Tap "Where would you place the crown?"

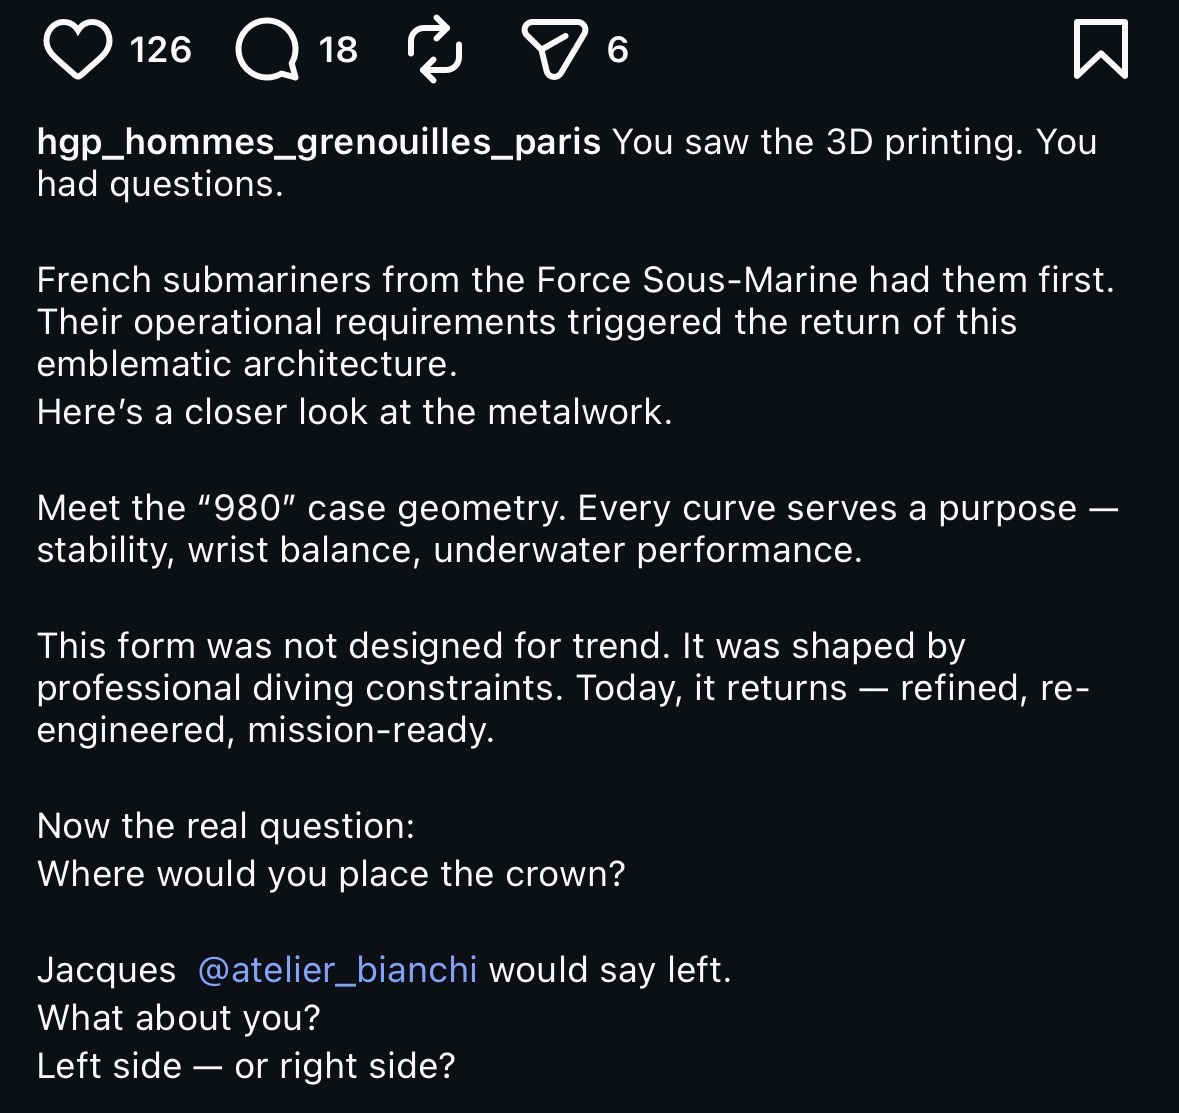click(331, 874)
